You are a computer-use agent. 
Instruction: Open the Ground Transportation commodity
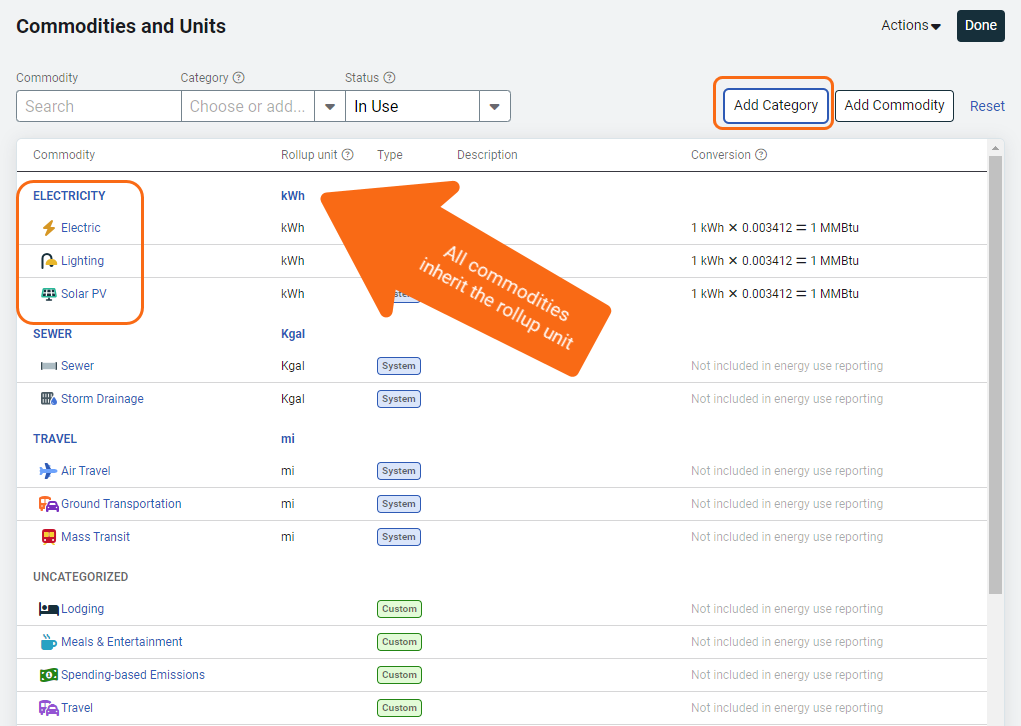click(121, 504)
